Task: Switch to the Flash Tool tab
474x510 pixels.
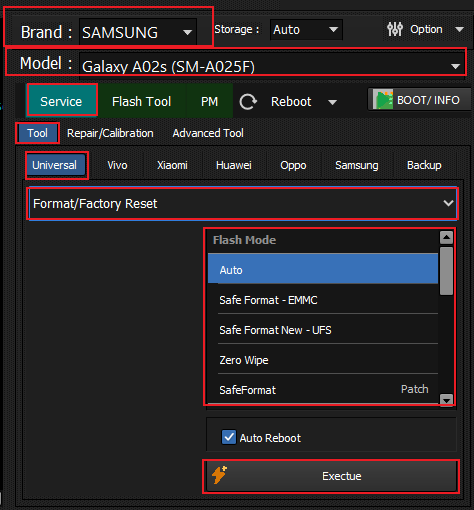Action: click(141, 101)
